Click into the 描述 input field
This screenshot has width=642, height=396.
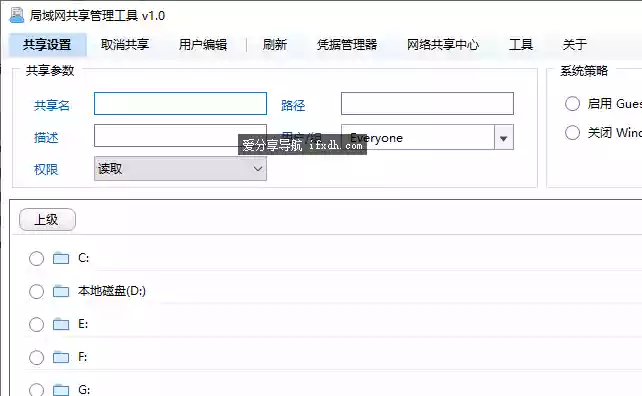180,136
